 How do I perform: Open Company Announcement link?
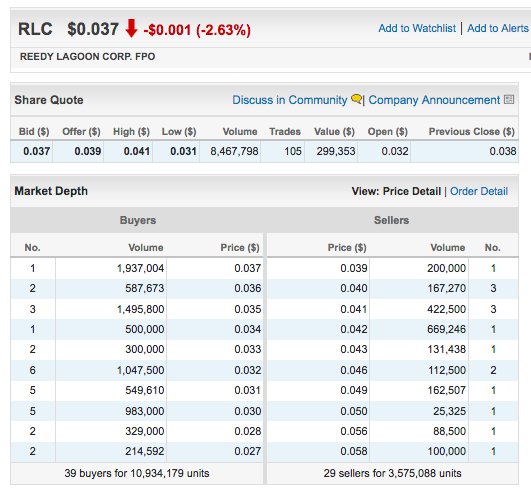(434, 100)
